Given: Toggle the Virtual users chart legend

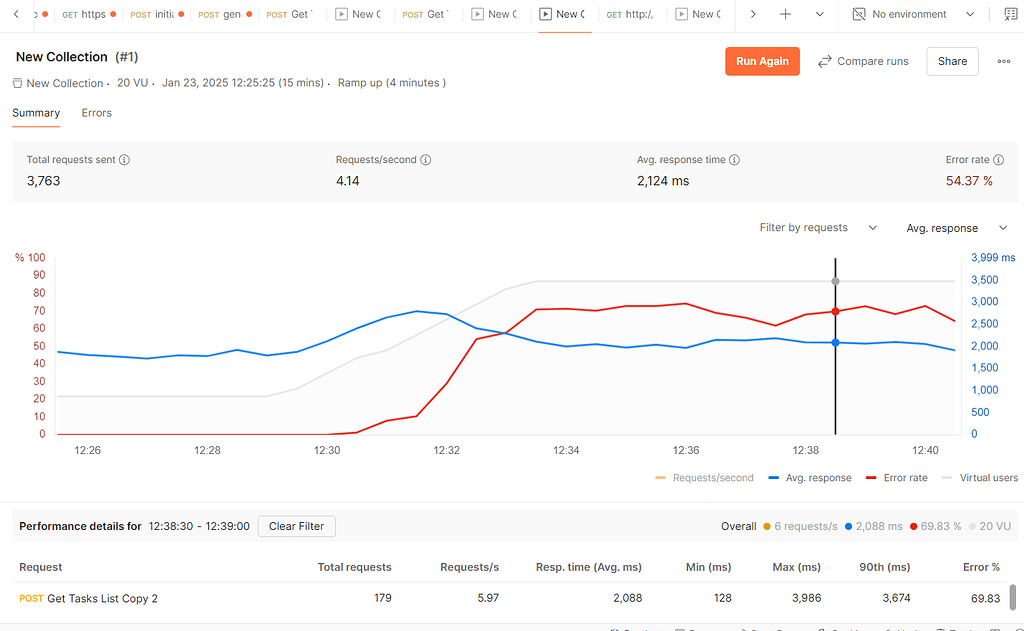Looking at the screenshot, I should (986, 478).
